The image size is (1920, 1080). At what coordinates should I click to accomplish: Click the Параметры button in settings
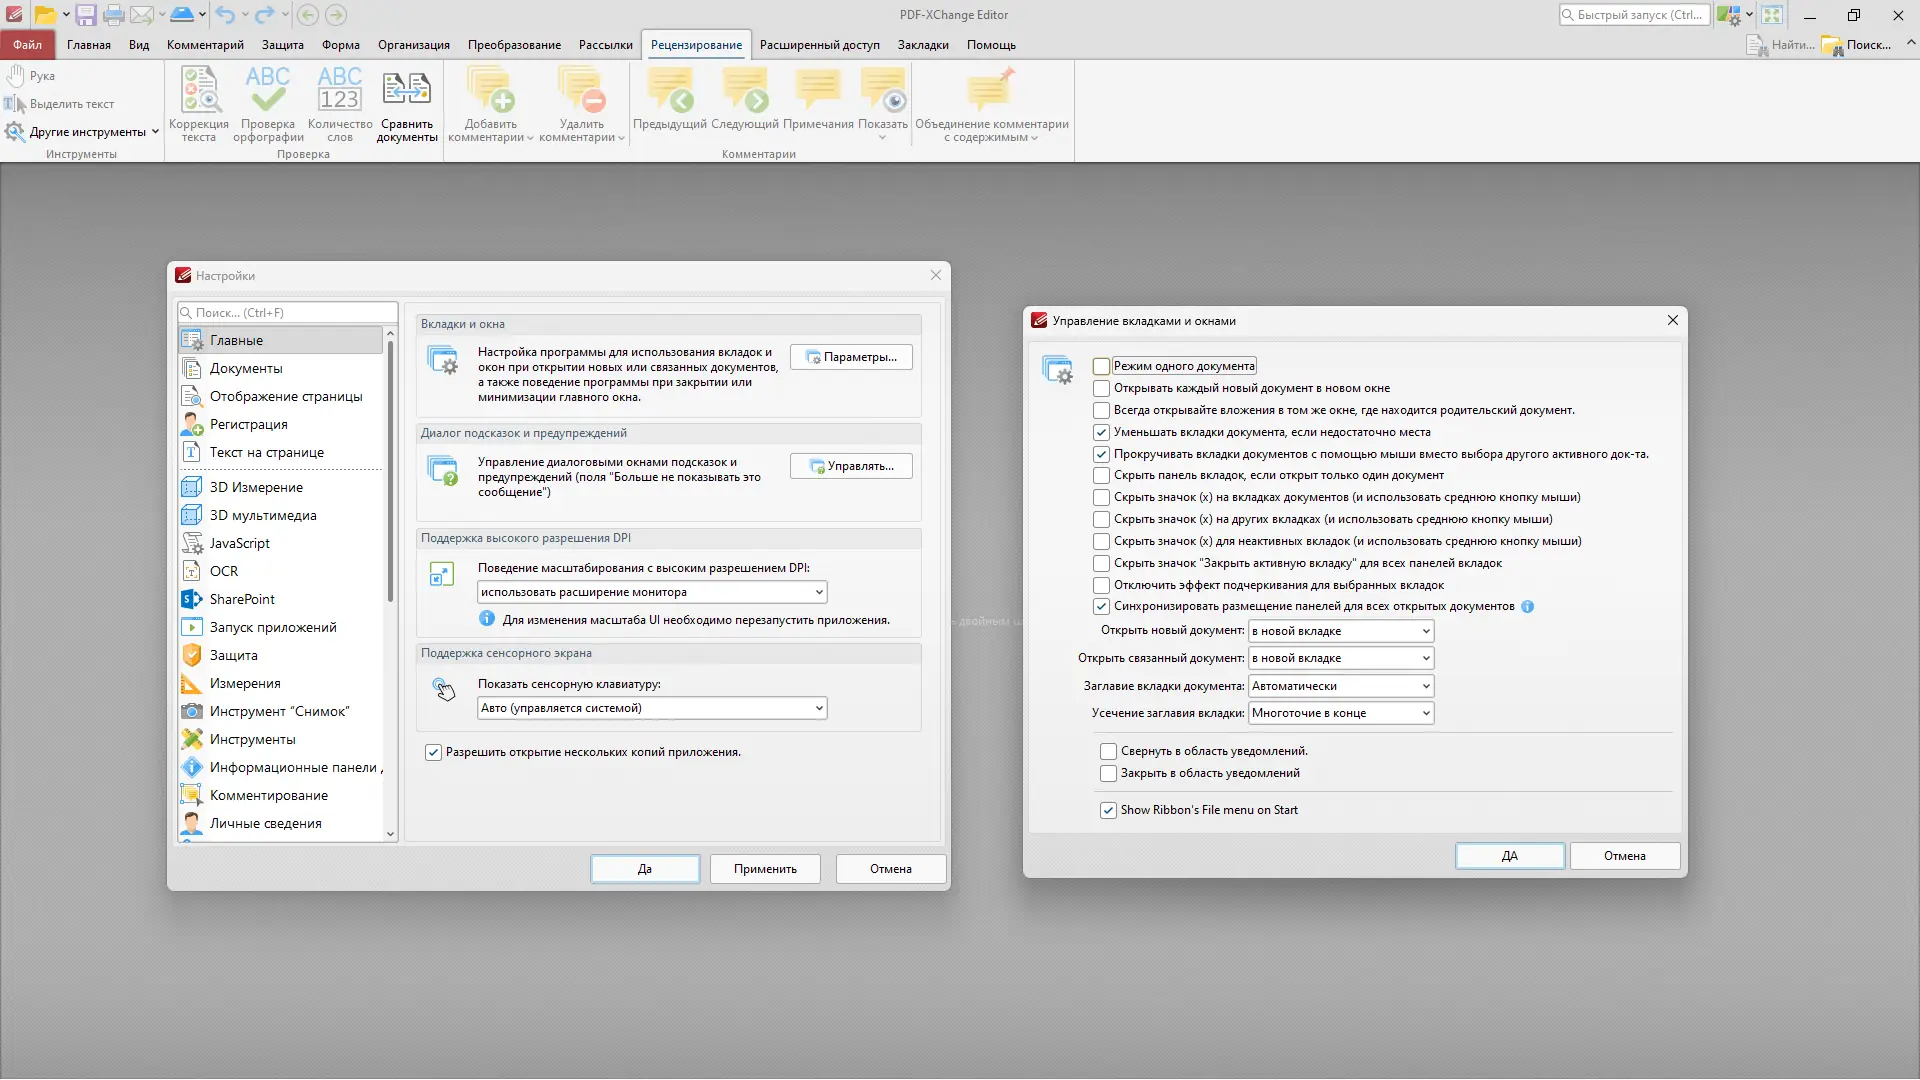(851, 358)
